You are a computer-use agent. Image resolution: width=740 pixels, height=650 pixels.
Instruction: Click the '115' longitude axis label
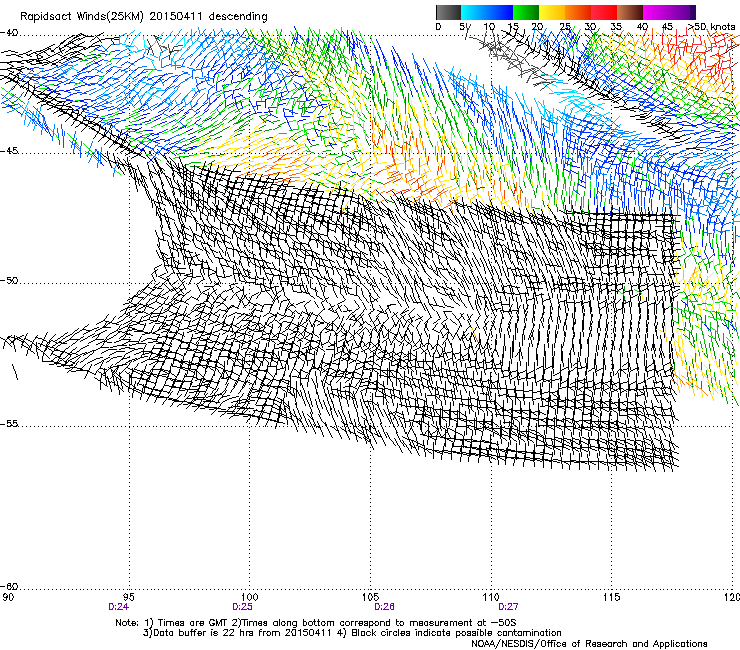[612, 597]
